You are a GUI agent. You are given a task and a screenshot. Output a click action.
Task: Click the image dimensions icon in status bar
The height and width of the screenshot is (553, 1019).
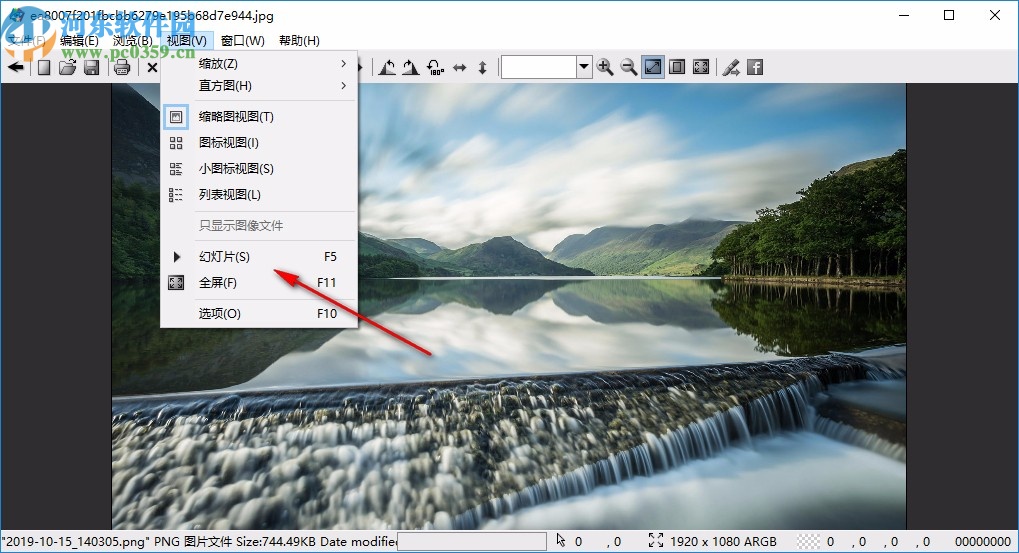pyautogui.click(x=656, y=541)
